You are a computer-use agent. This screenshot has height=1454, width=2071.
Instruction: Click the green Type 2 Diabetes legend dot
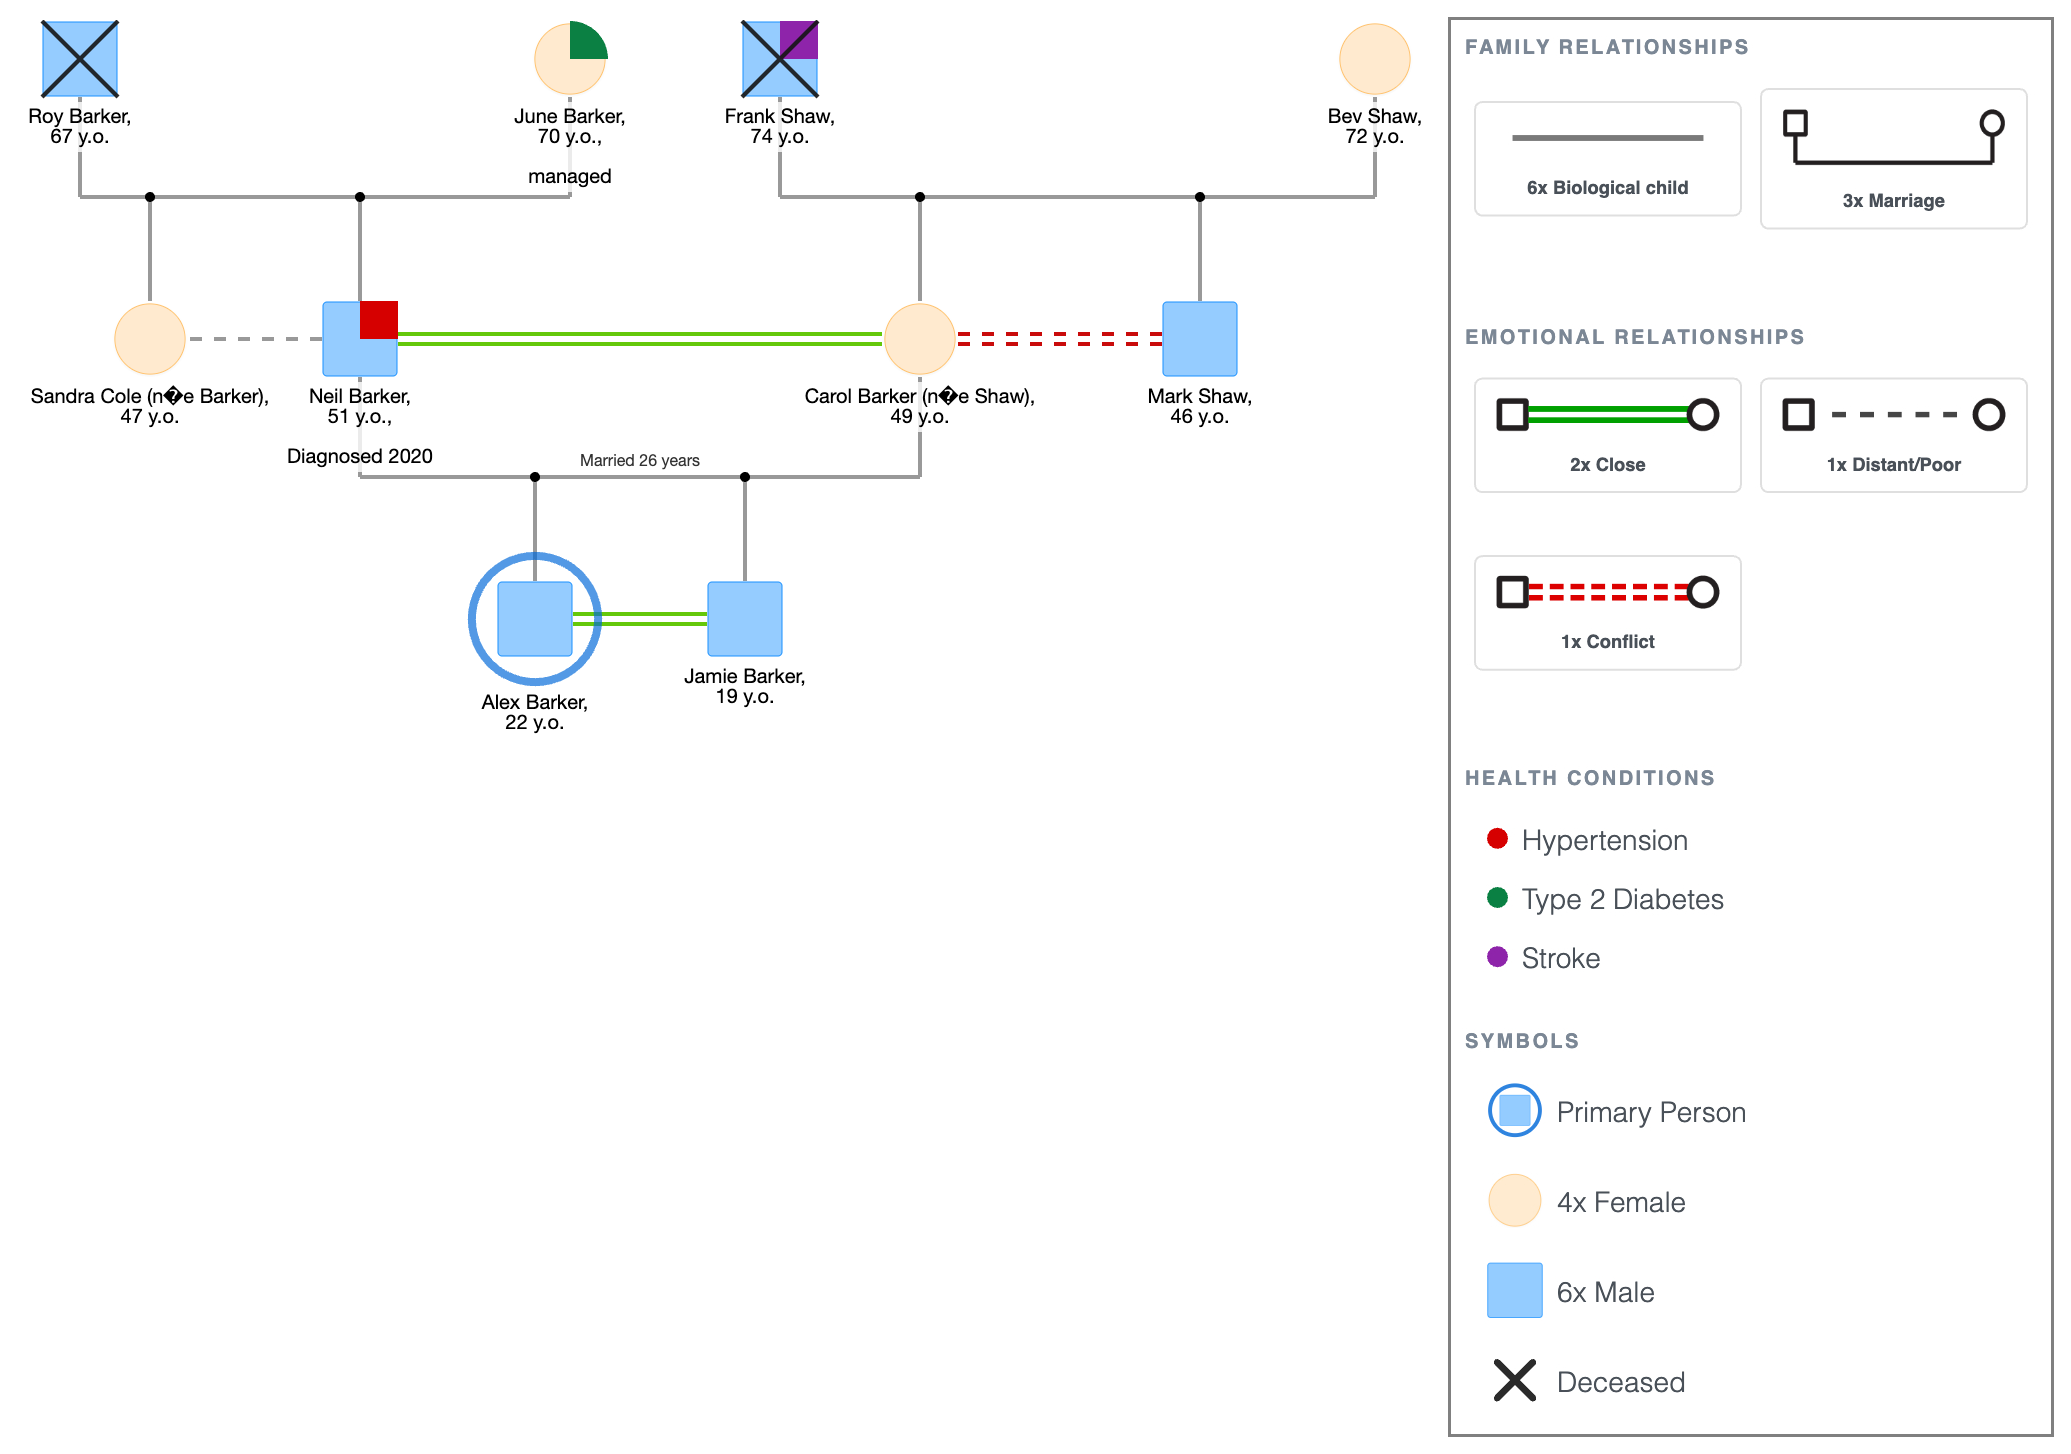[1497, 897]
